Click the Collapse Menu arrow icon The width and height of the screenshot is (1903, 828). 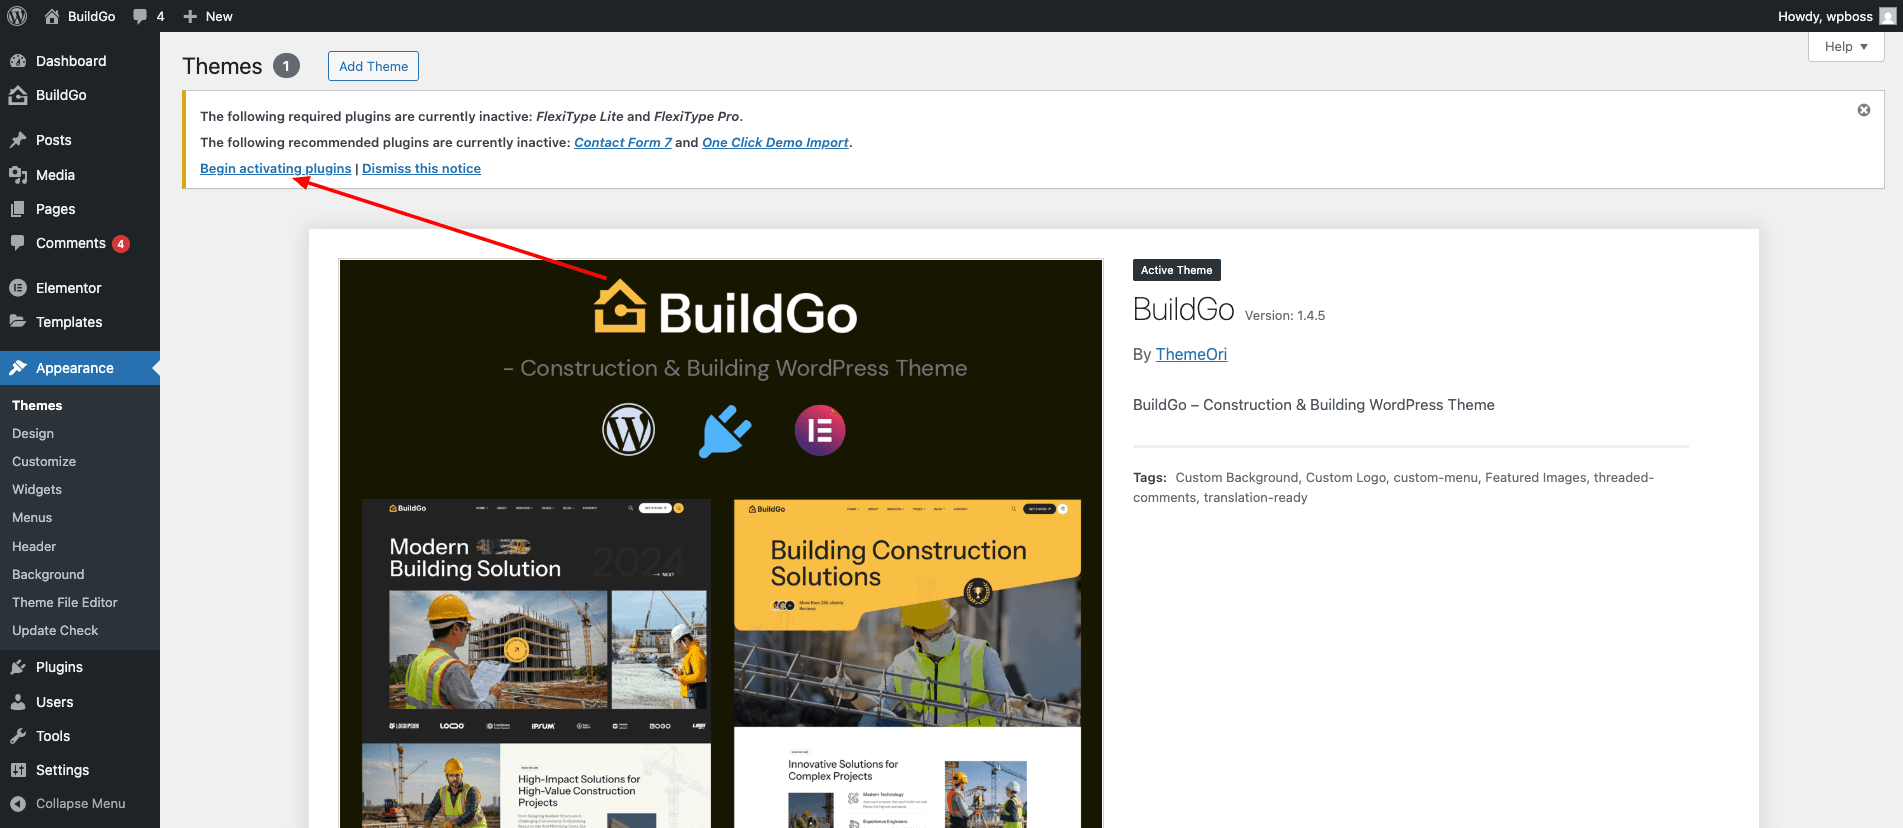point(18,804)
